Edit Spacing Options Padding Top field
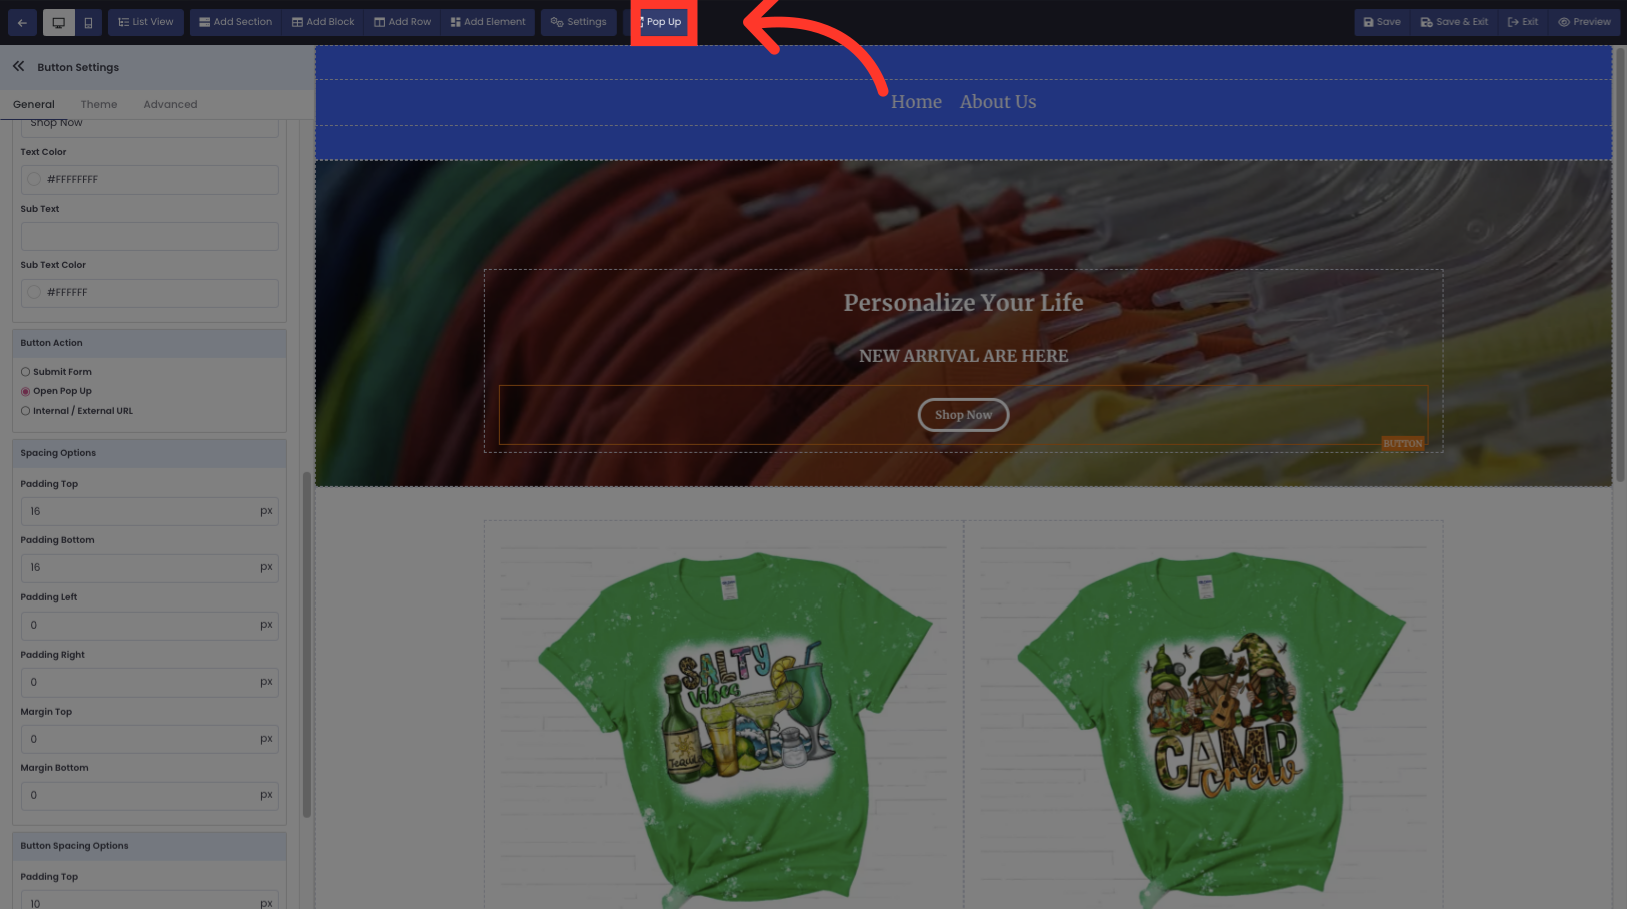The height and width of the screenshot is (909, 1627). click(x=150, y=511)
